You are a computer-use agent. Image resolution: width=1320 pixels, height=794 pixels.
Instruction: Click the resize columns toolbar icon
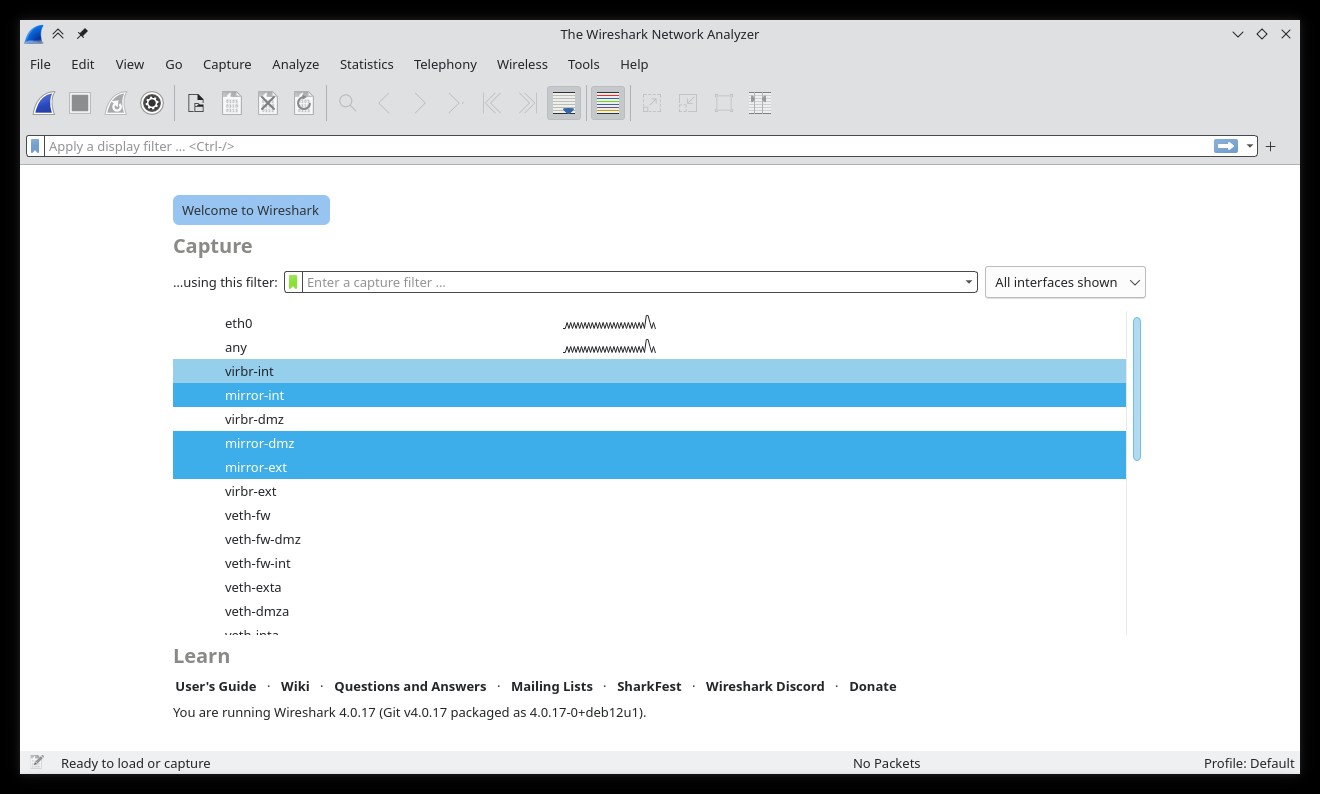point(760,103)
